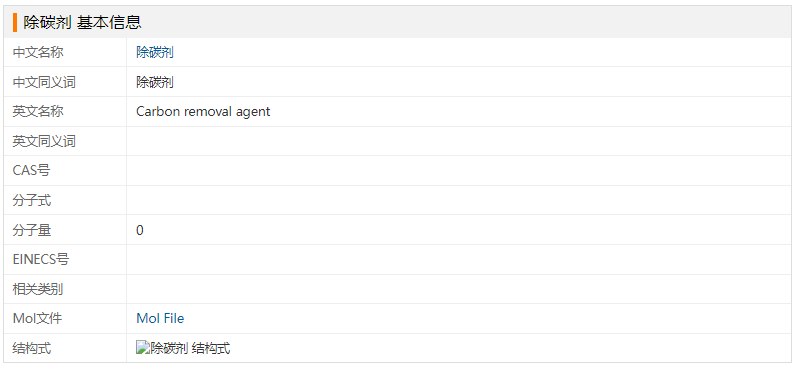Select the 分子式 row label
798x369 pixels.
tap(32, 200)
